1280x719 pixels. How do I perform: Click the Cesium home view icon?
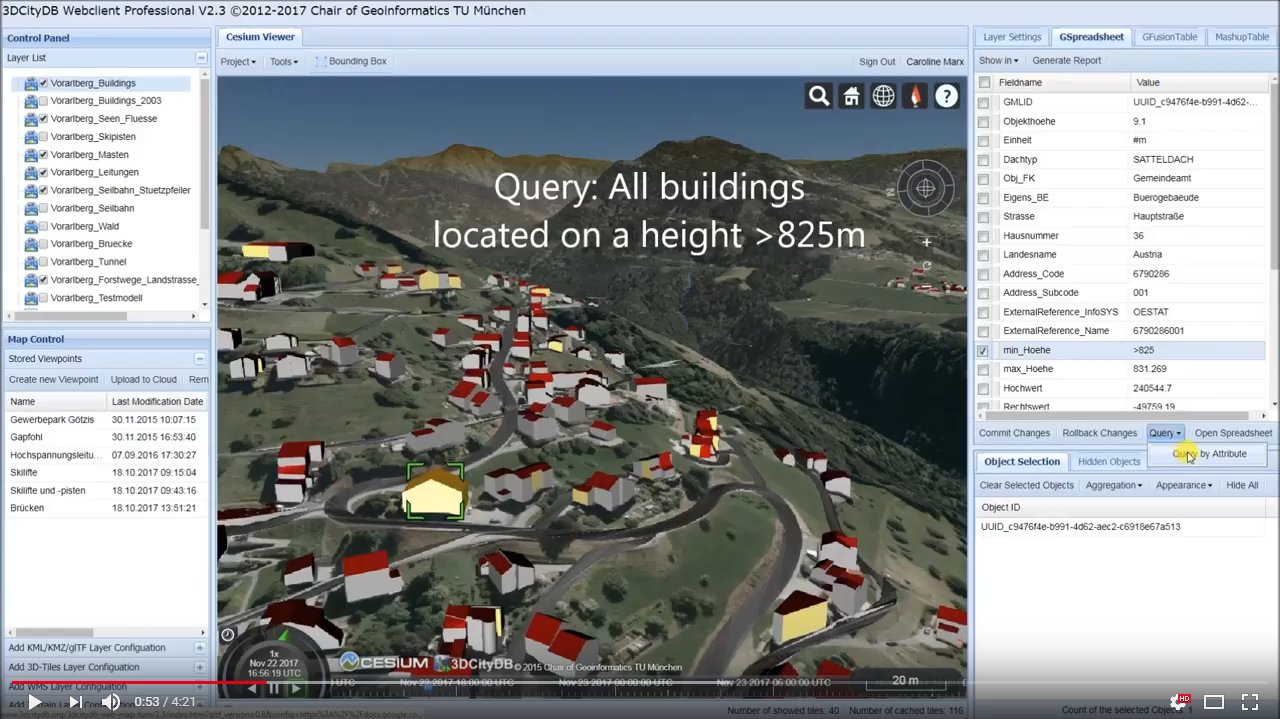(851, 96)
